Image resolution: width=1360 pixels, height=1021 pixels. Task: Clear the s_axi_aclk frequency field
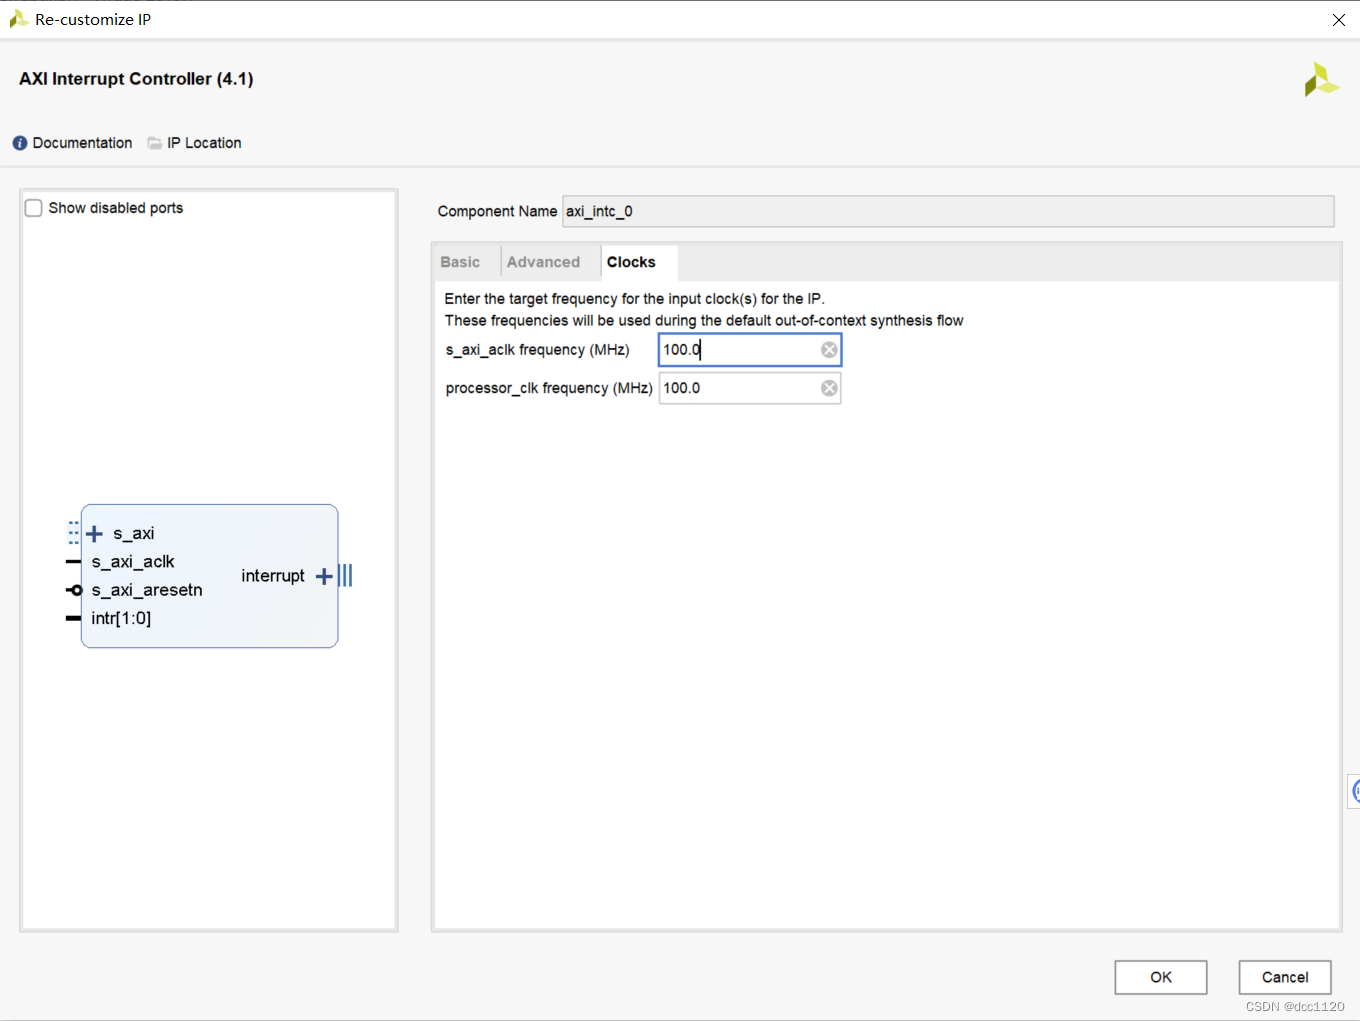click(829, 350)
